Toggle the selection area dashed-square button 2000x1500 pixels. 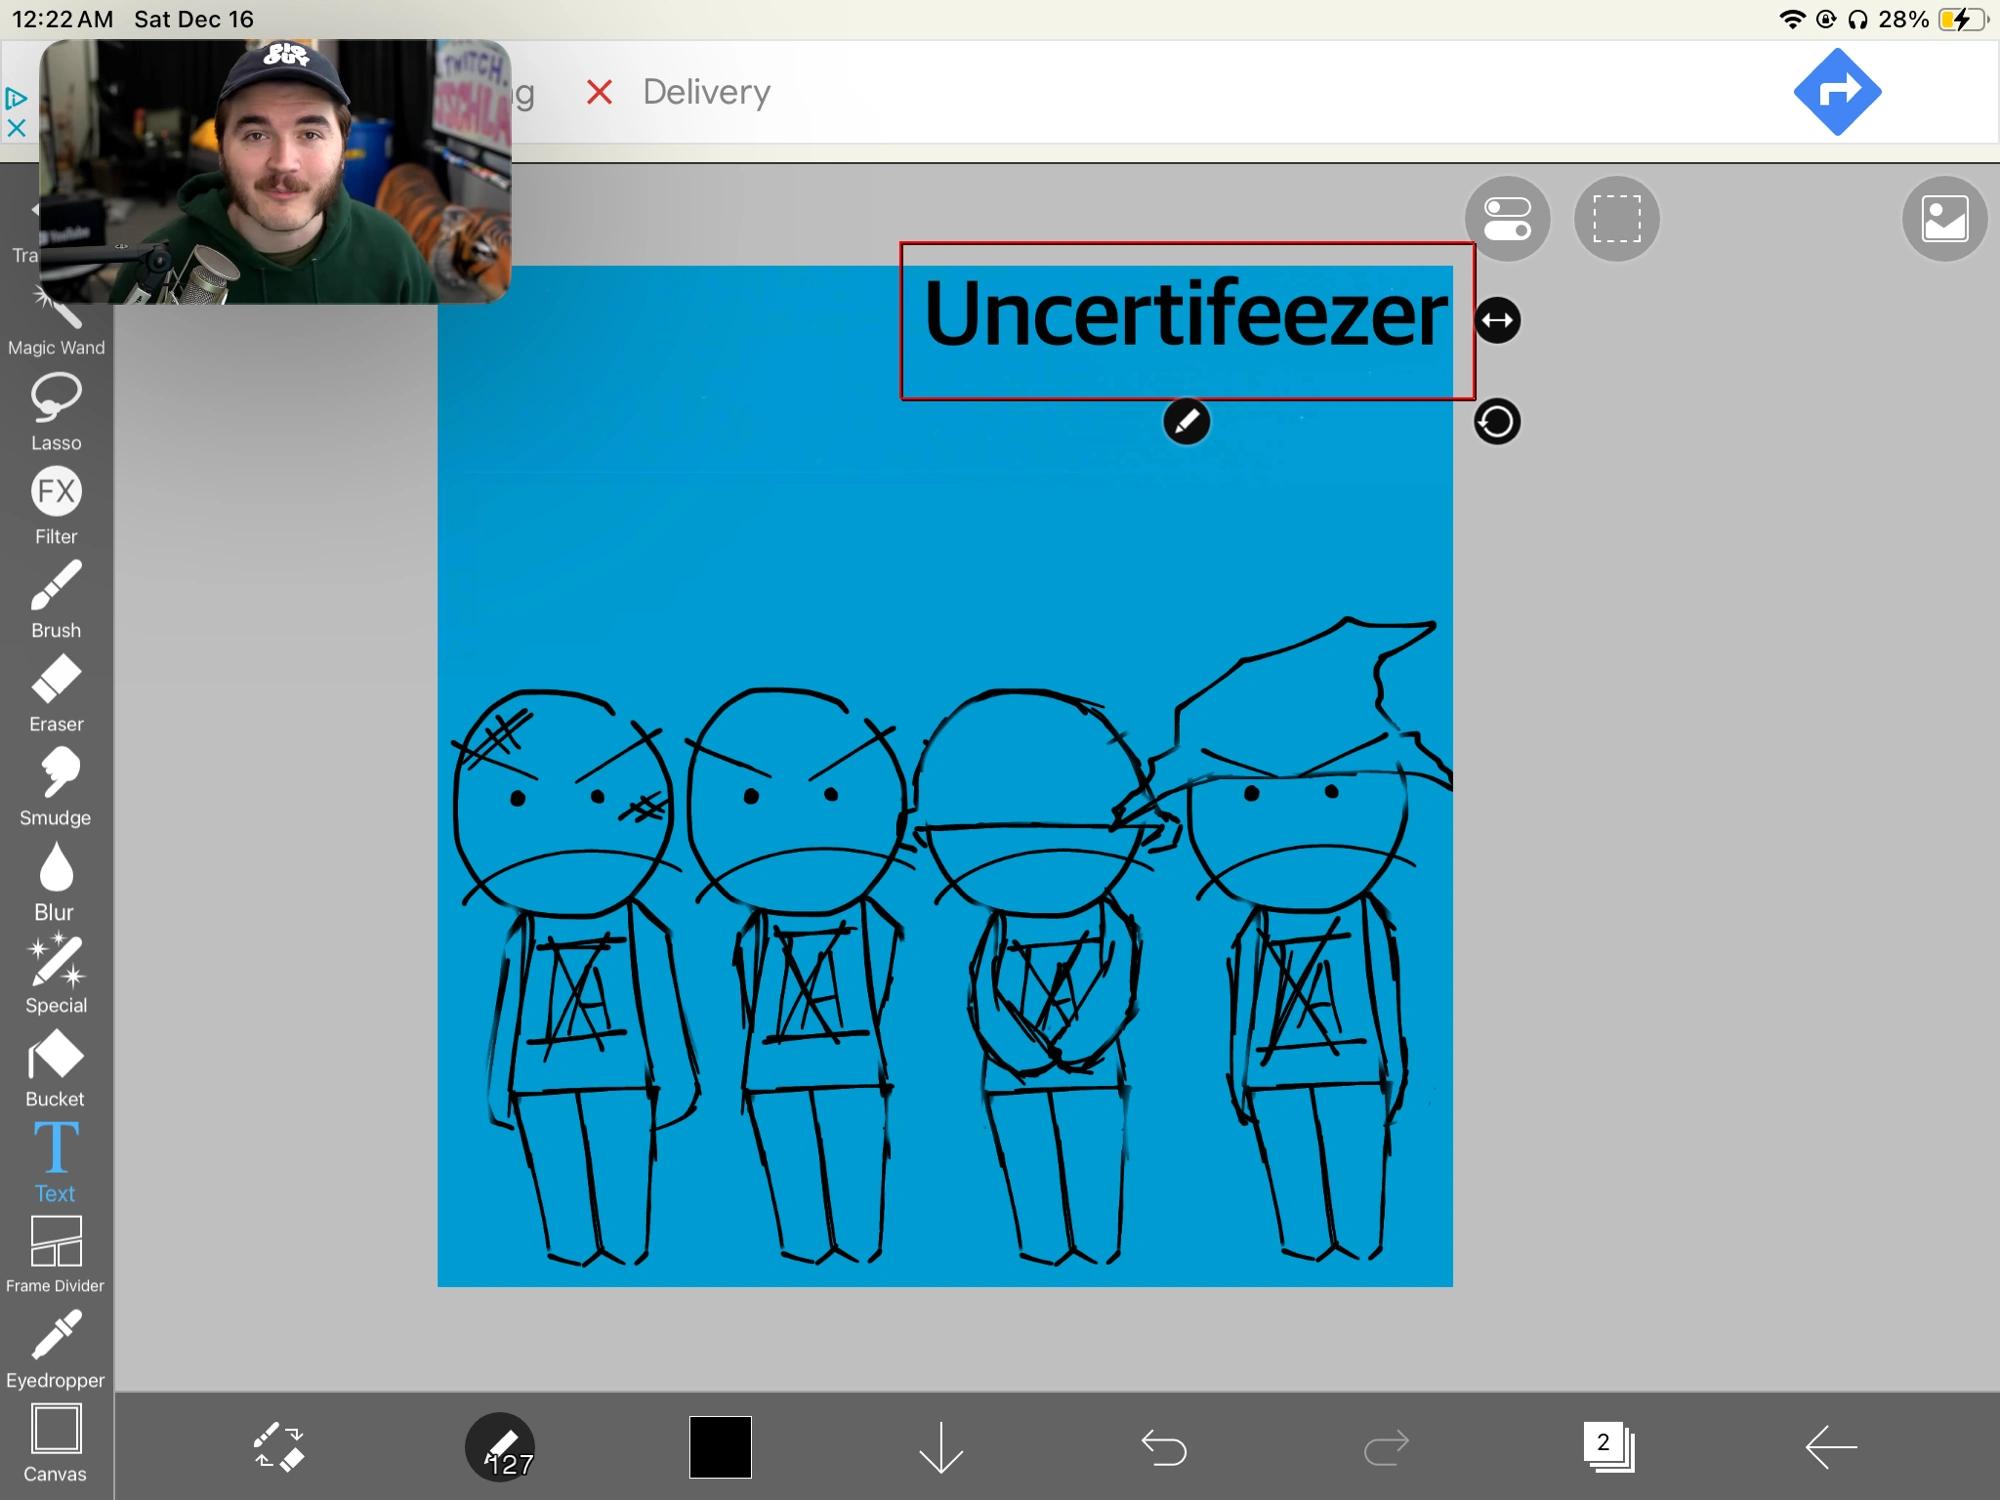pyautogui.click(x=1616, y=219)
